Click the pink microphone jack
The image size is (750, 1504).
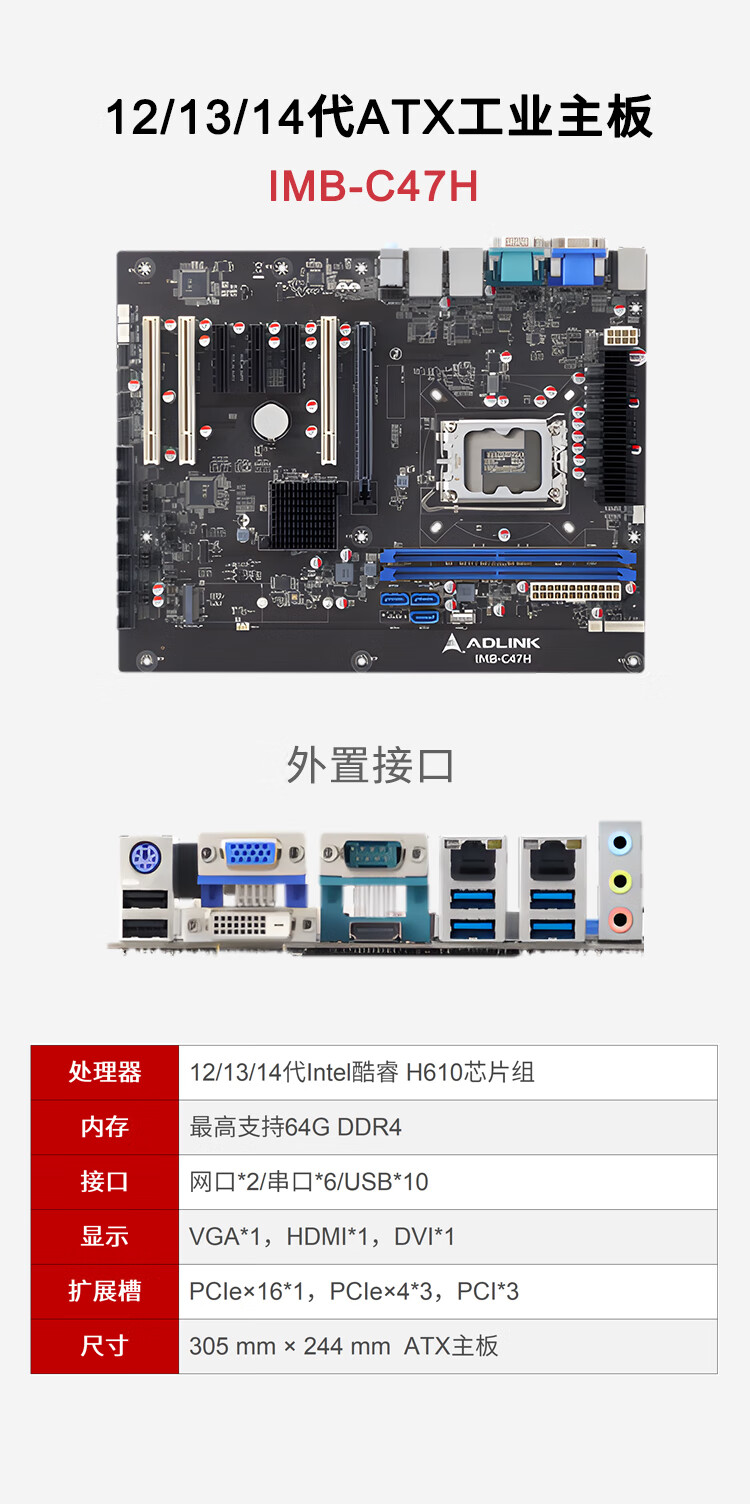(x=621, y=917)
